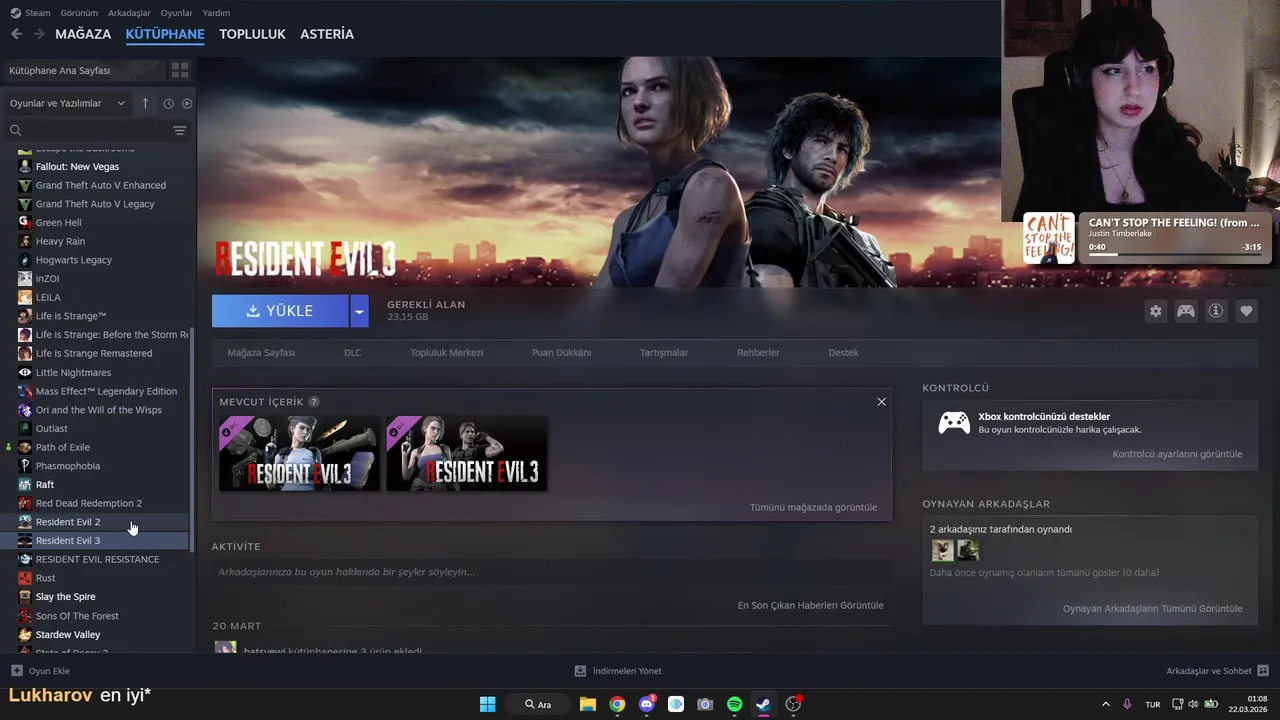Click En Son Çıkan Haberleri Görüntüle

(810, 605)
